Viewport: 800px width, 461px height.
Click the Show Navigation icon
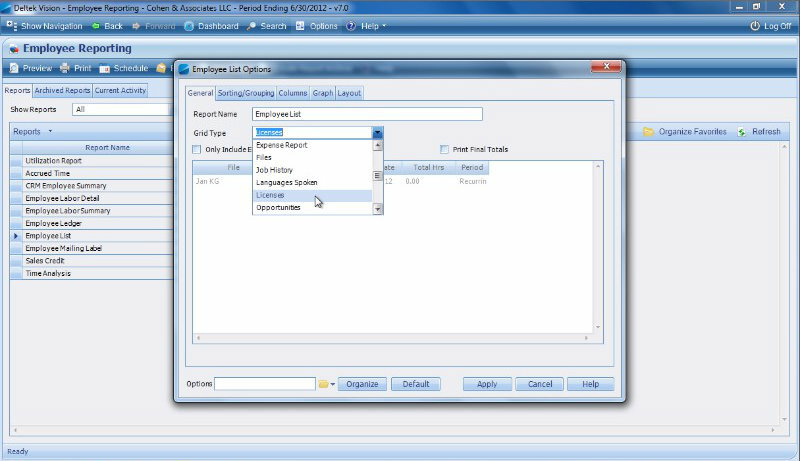[11, 26]
